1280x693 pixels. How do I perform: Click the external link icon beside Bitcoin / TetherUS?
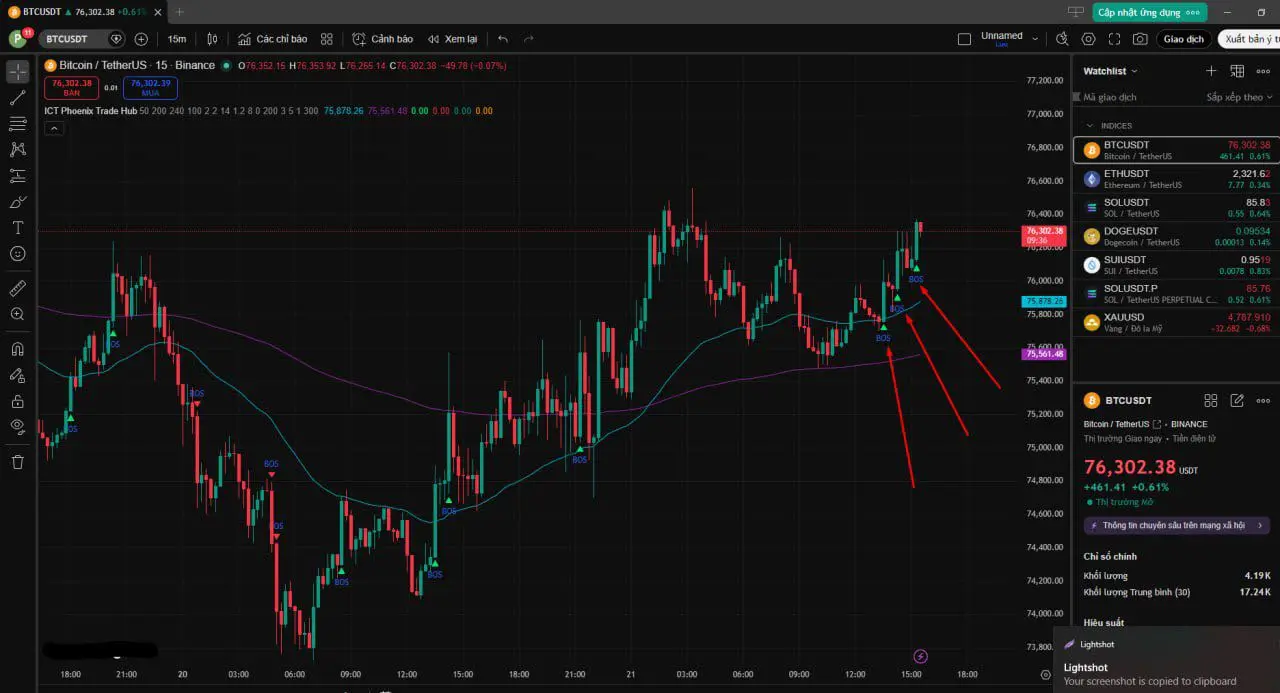tap(1156, 424)
